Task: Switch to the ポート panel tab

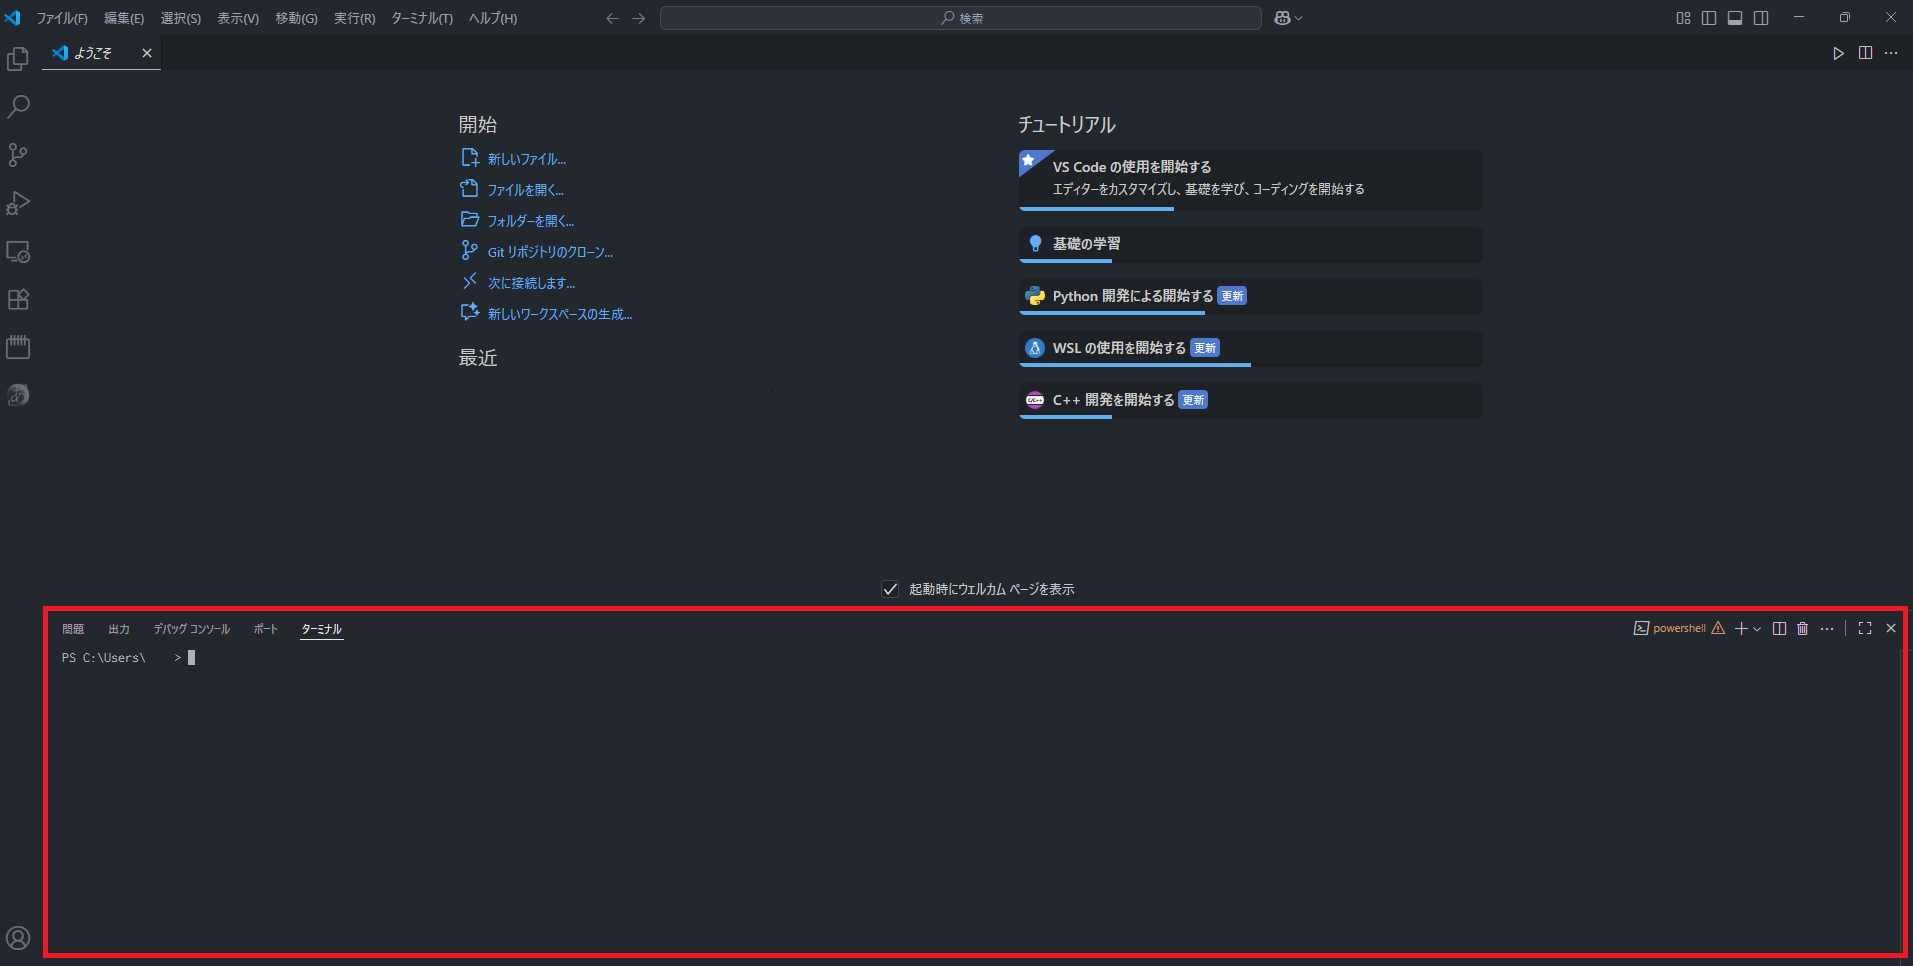Action: point(266,629)
